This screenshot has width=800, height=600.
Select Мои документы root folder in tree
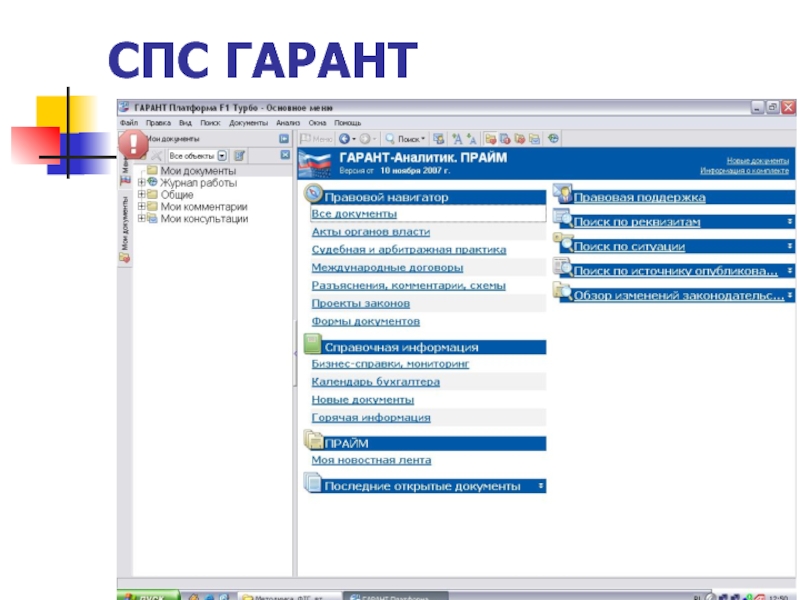tap(198, 170)
